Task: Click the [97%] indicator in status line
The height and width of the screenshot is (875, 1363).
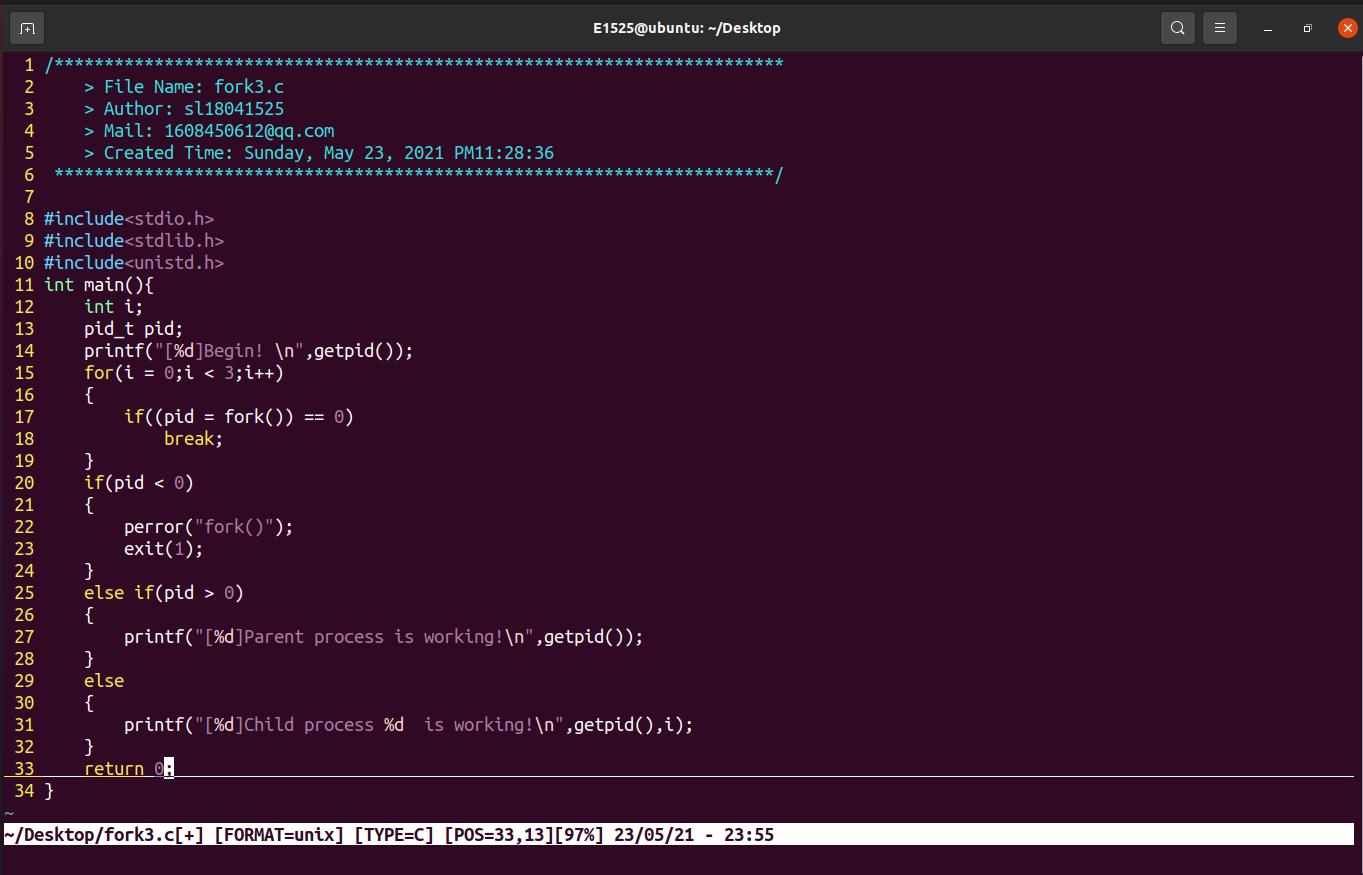Action: (579, 835)
